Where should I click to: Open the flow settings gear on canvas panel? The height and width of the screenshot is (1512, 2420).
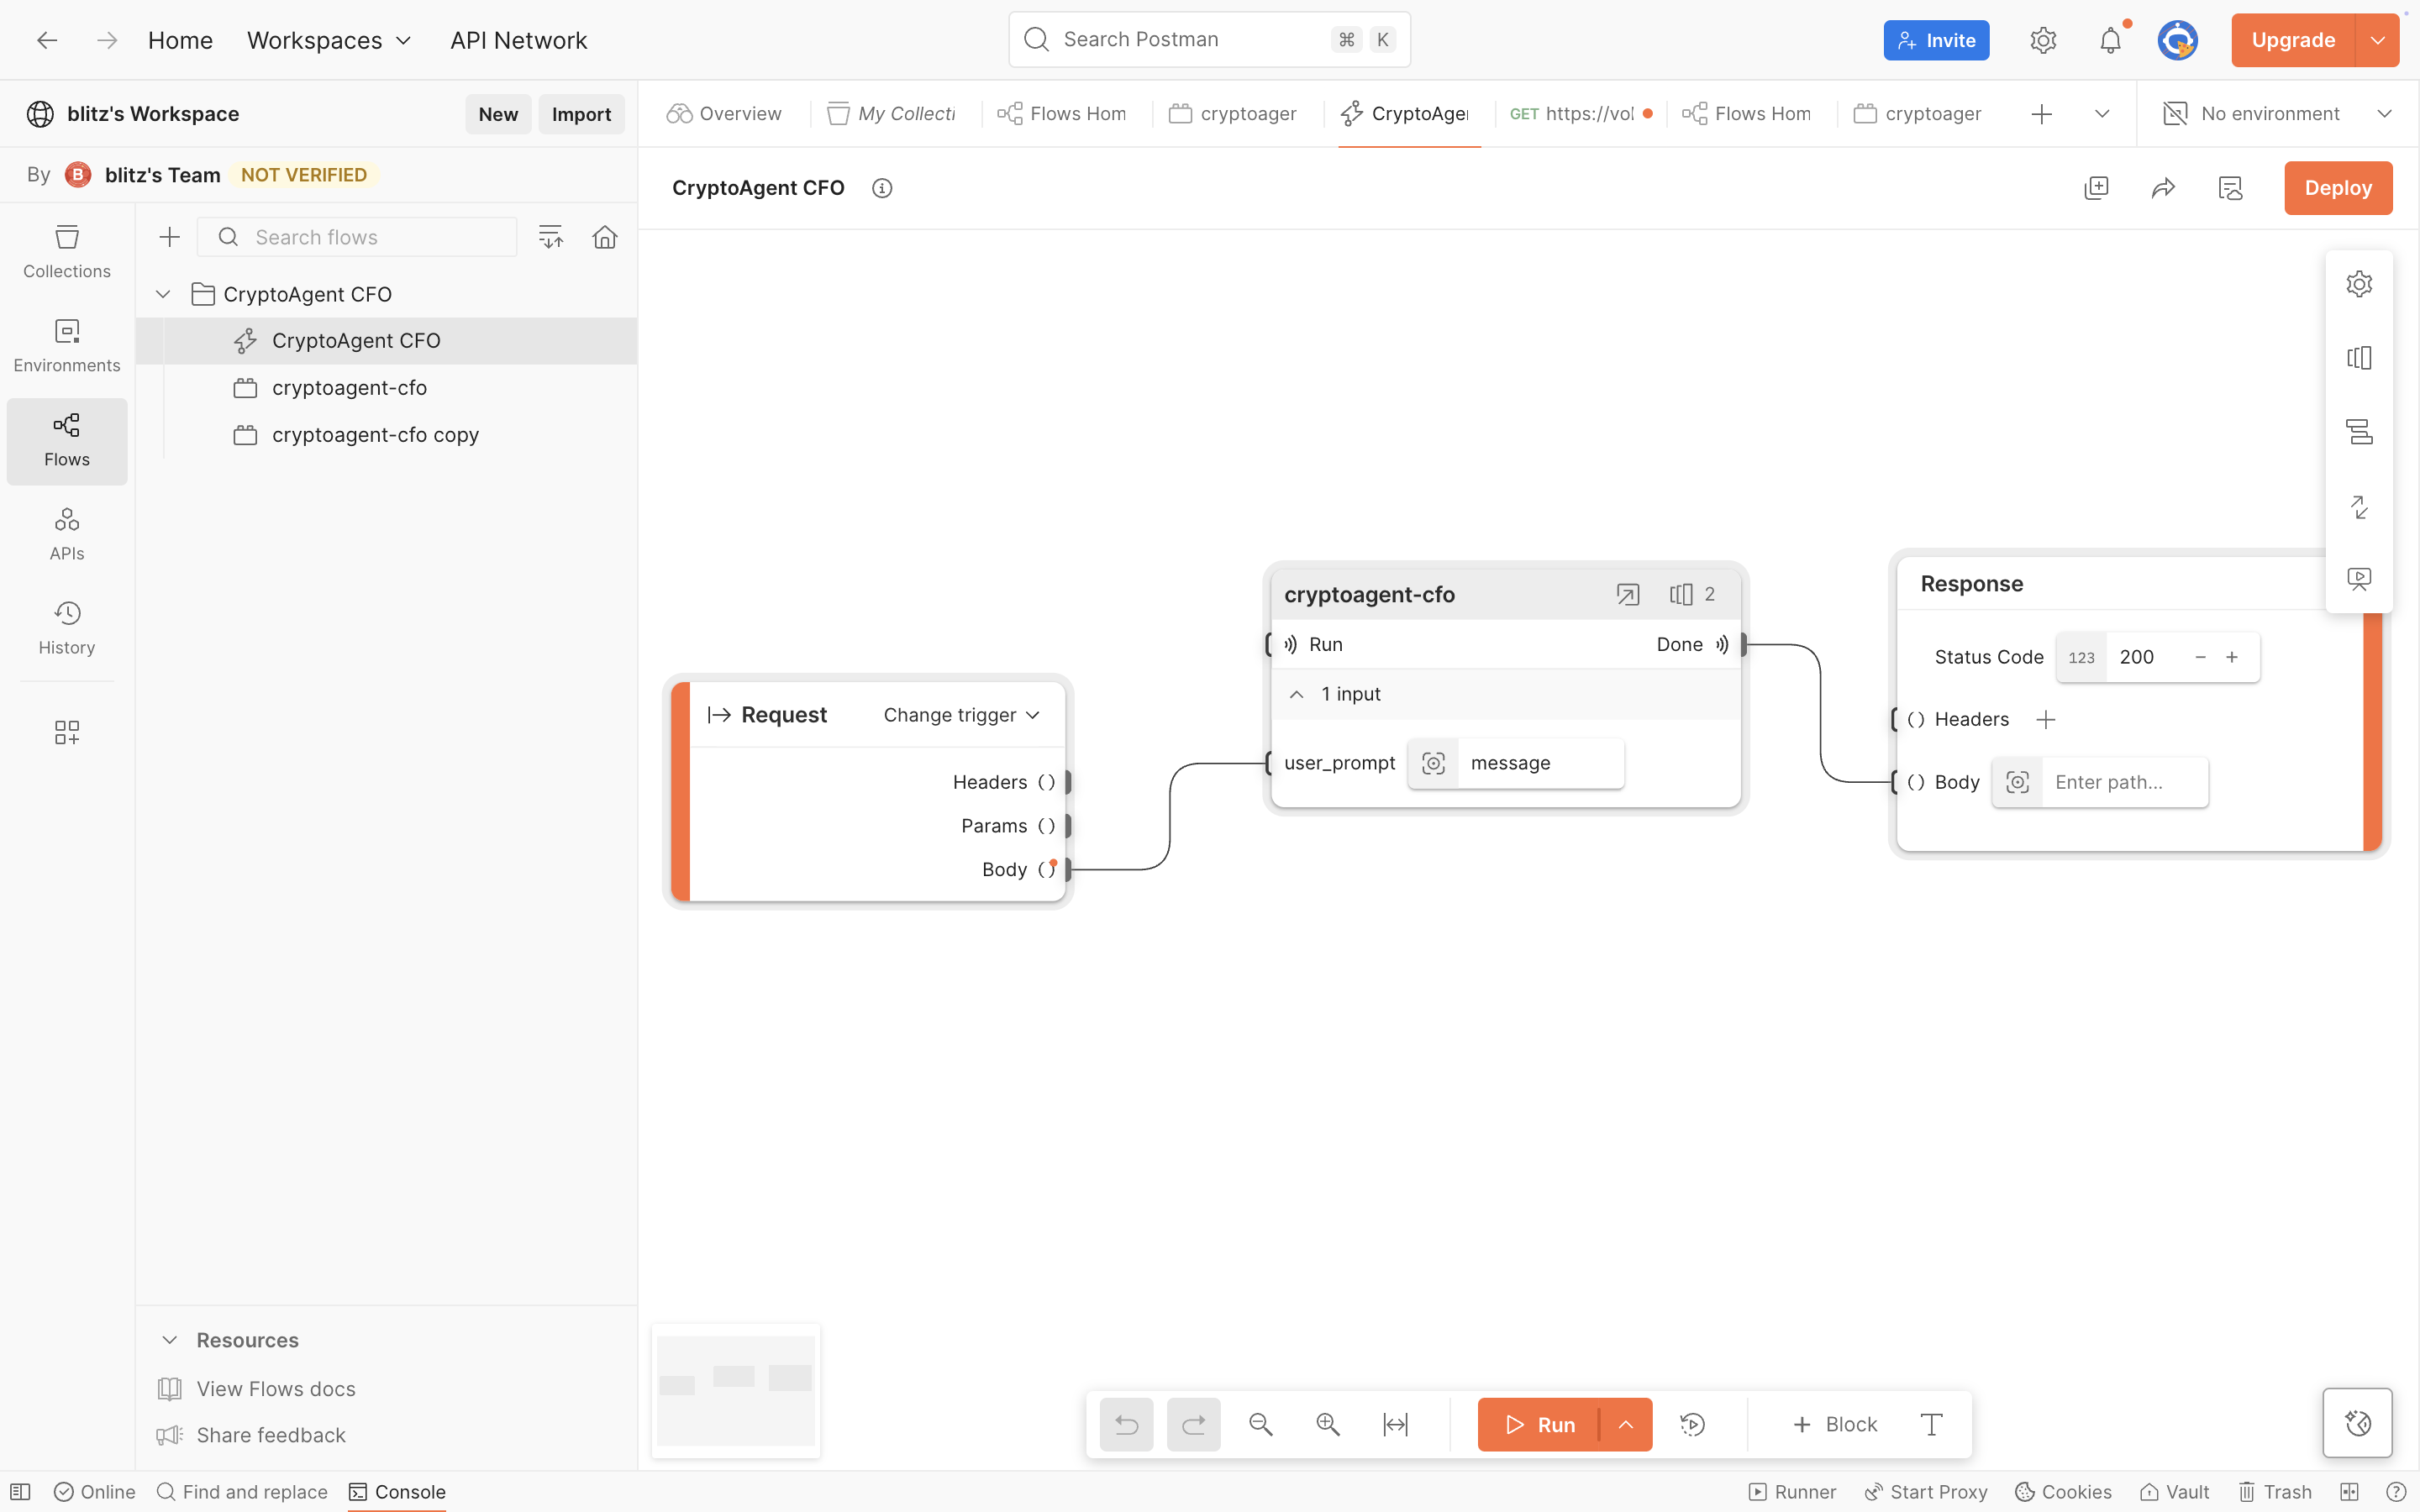coord(2359,284)
